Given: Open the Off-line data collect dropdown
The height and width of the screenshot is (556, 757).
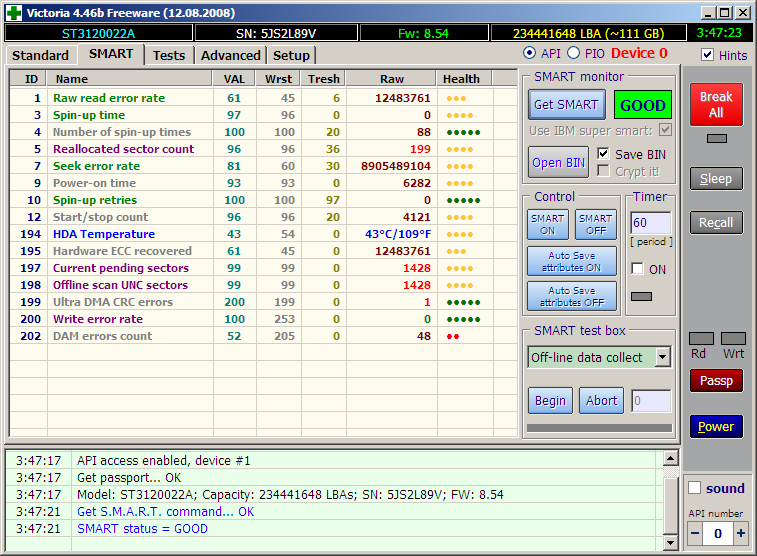Looking at the screenshot, I should point(662,358).
